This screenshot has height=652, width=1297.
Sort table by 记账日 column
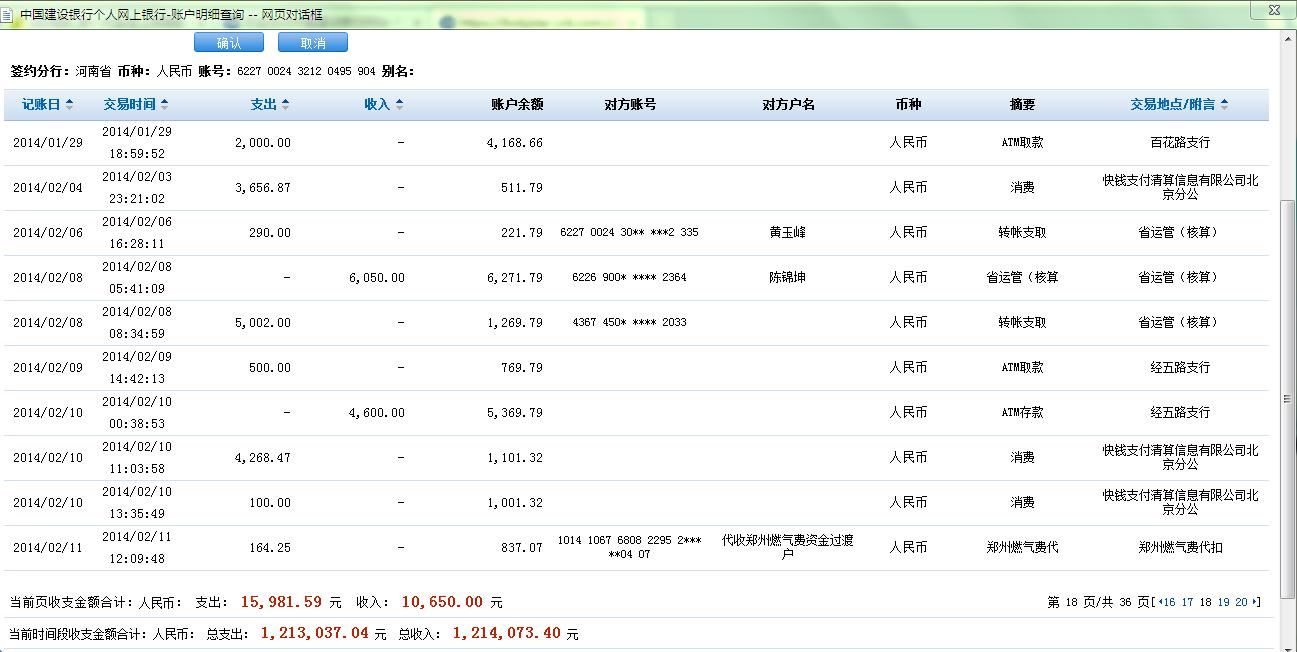(x=47, y=104)
